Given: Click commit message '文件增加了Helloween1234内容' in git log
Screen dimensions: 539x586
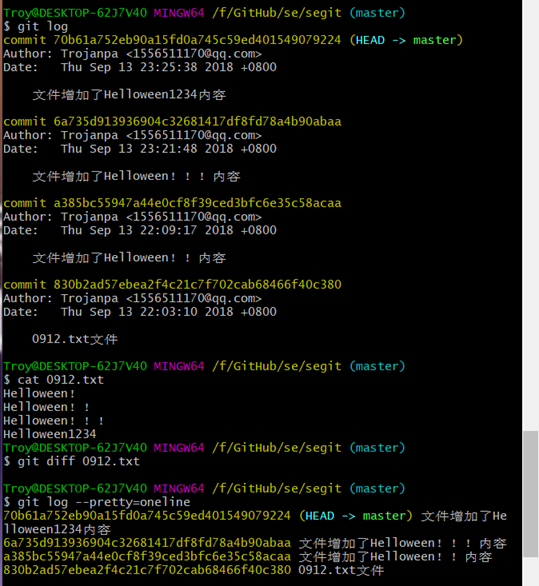Looking at the screenshot, I should (x=129, y=95).
